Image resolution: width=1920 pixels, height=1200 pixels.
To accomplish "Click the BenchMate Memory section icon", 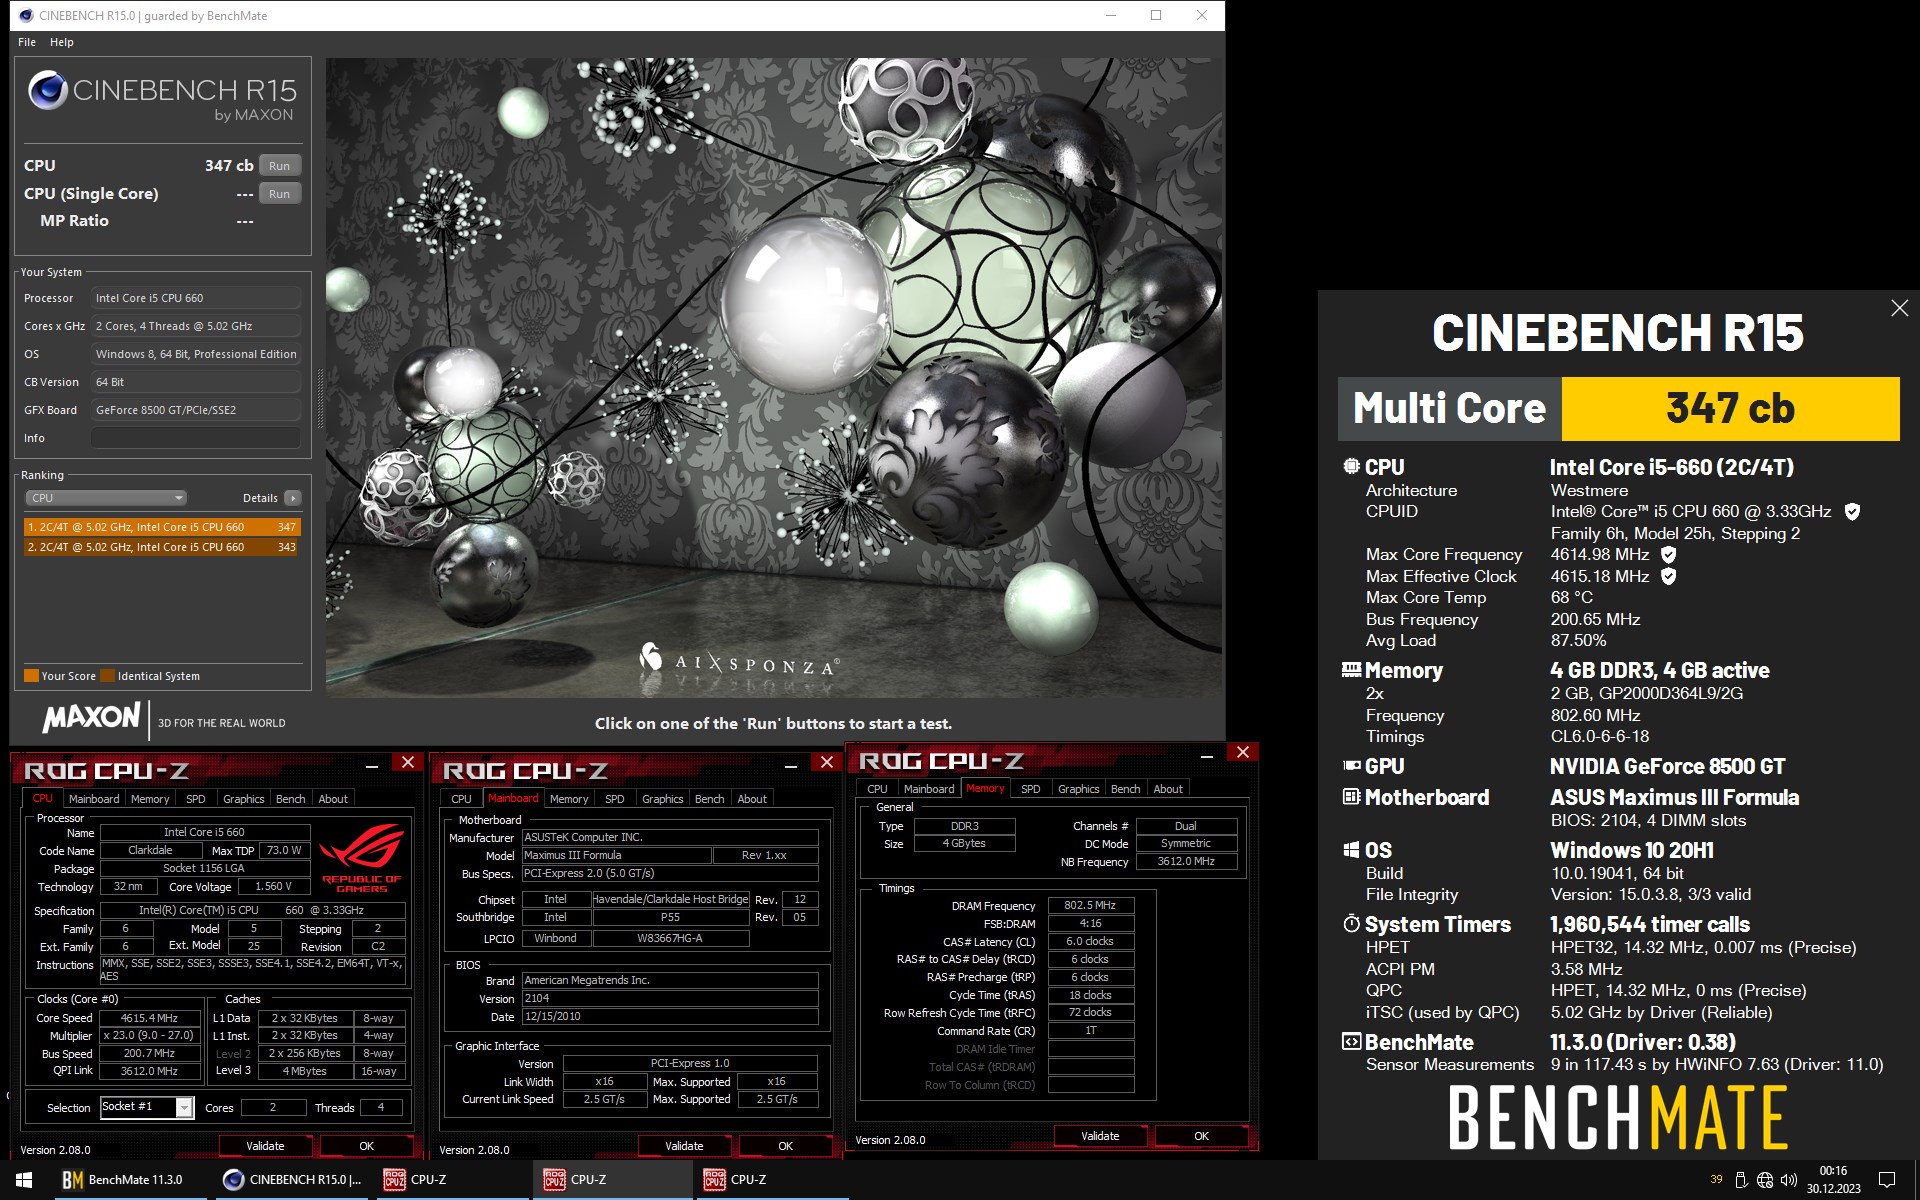I will 1351,670.
